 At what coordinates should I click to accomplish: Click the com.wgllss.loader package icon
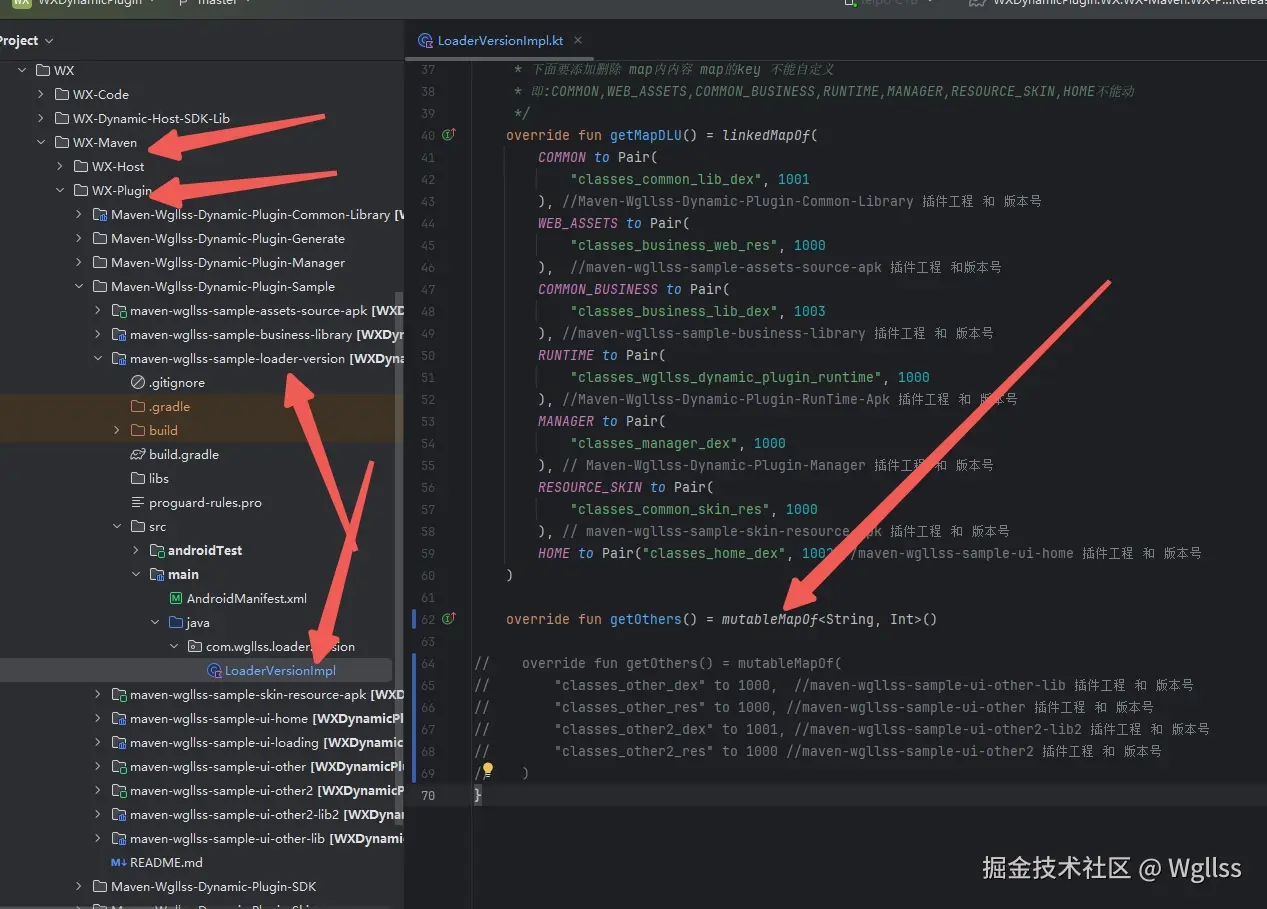pyautogui.click(x=195, y=647)
